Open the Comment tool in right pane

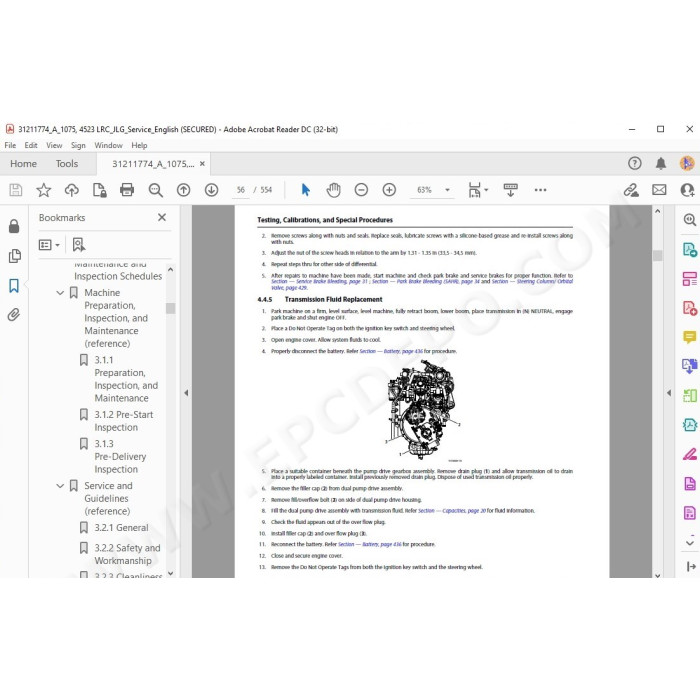(x=690, y=337)
